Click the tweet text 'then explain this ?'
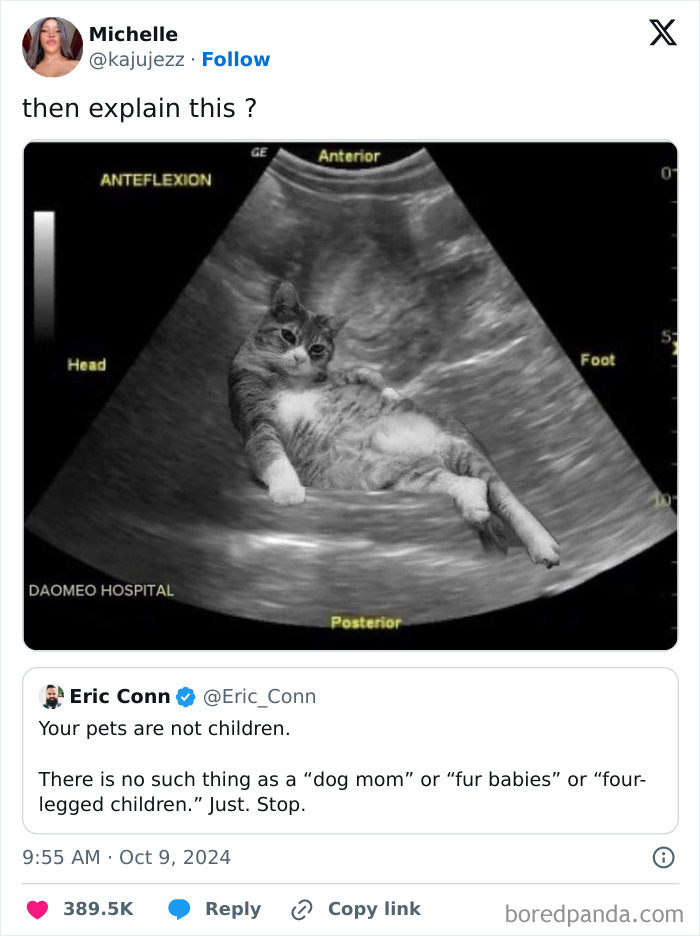 (137, 108)
